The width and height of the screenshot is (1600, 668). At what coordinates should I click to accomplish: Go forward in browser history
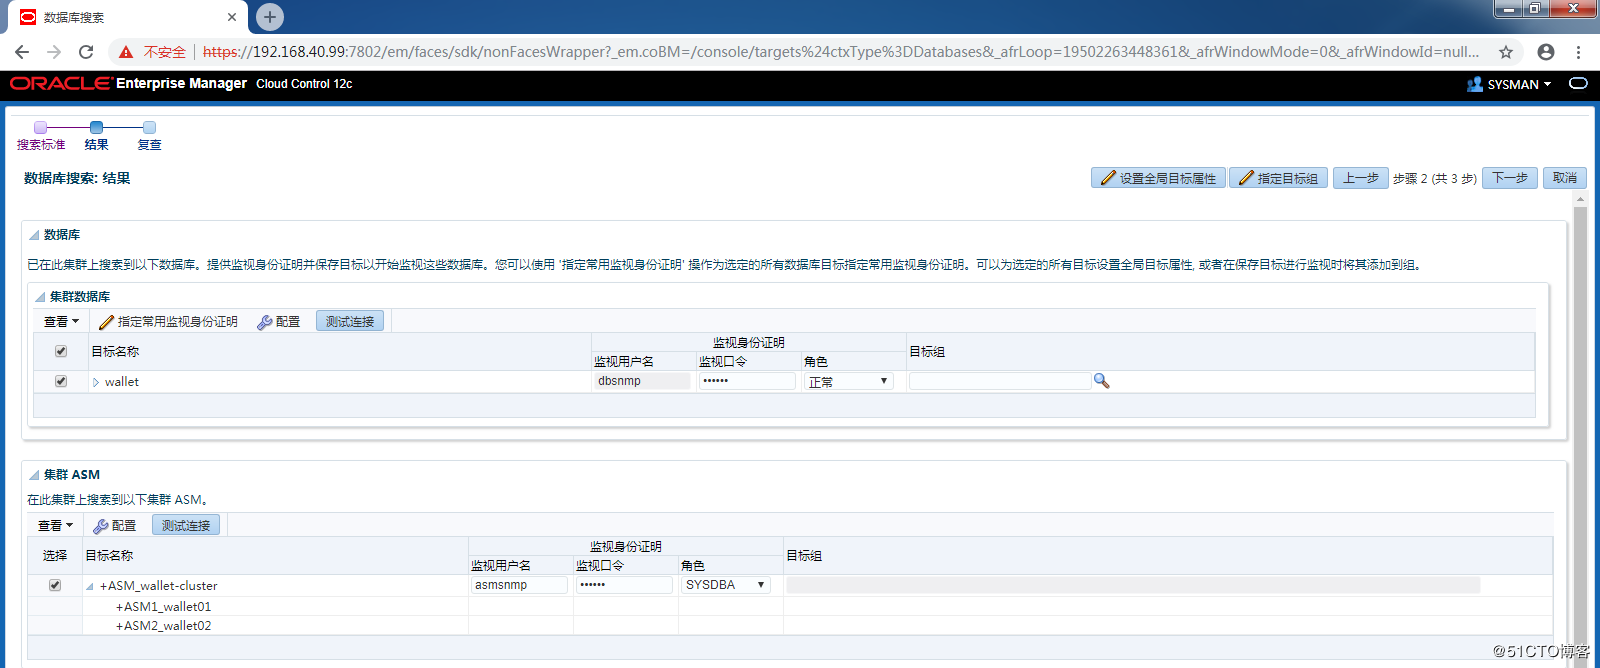54,52
